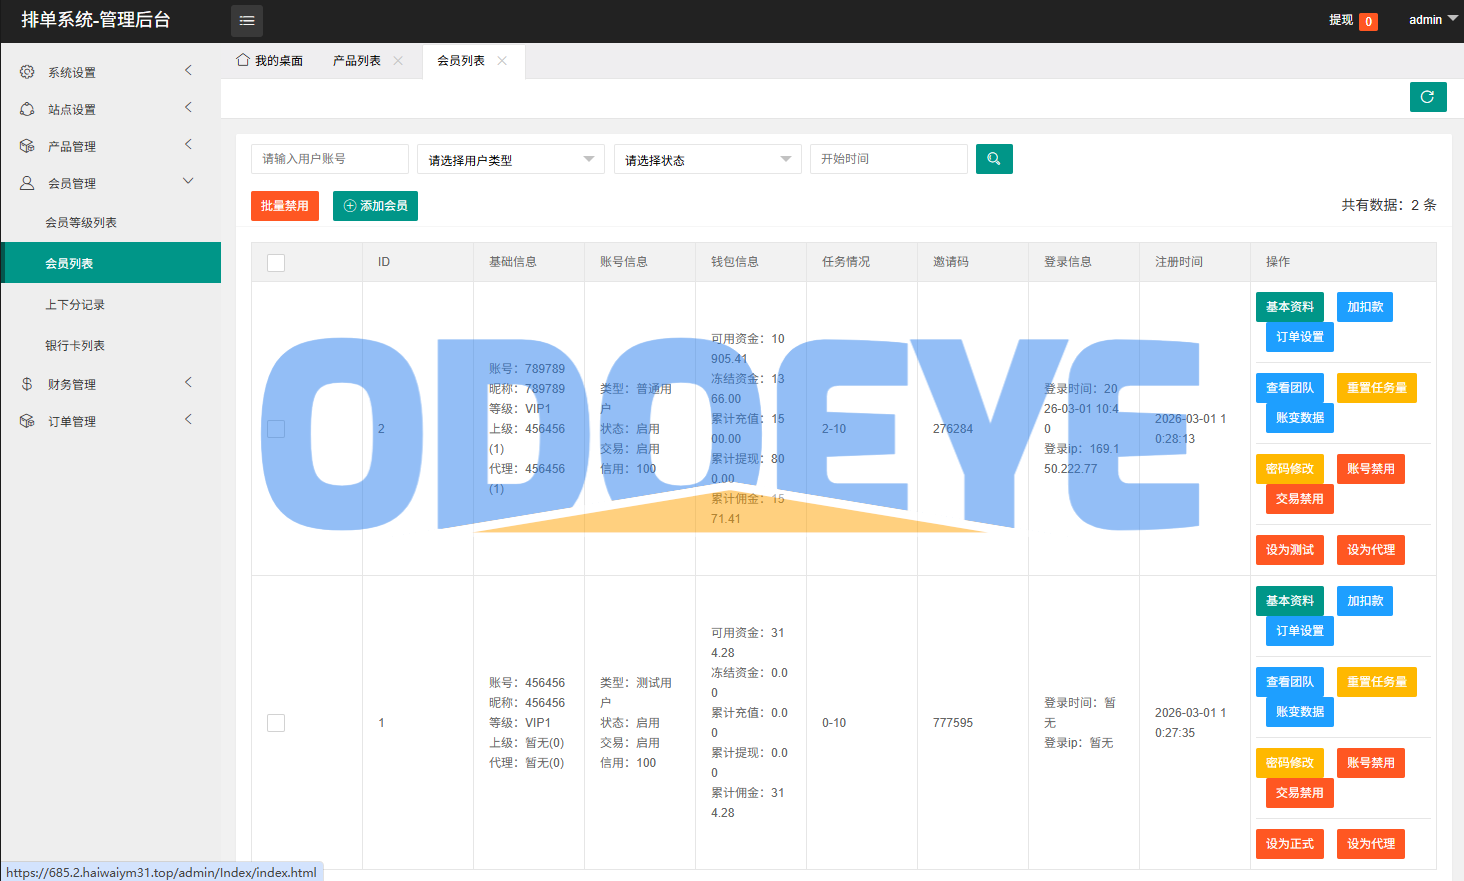Open 站点设置 using its sidebar icon
The width and height of the screenshot is (1464, 881).
coord(27,108)
